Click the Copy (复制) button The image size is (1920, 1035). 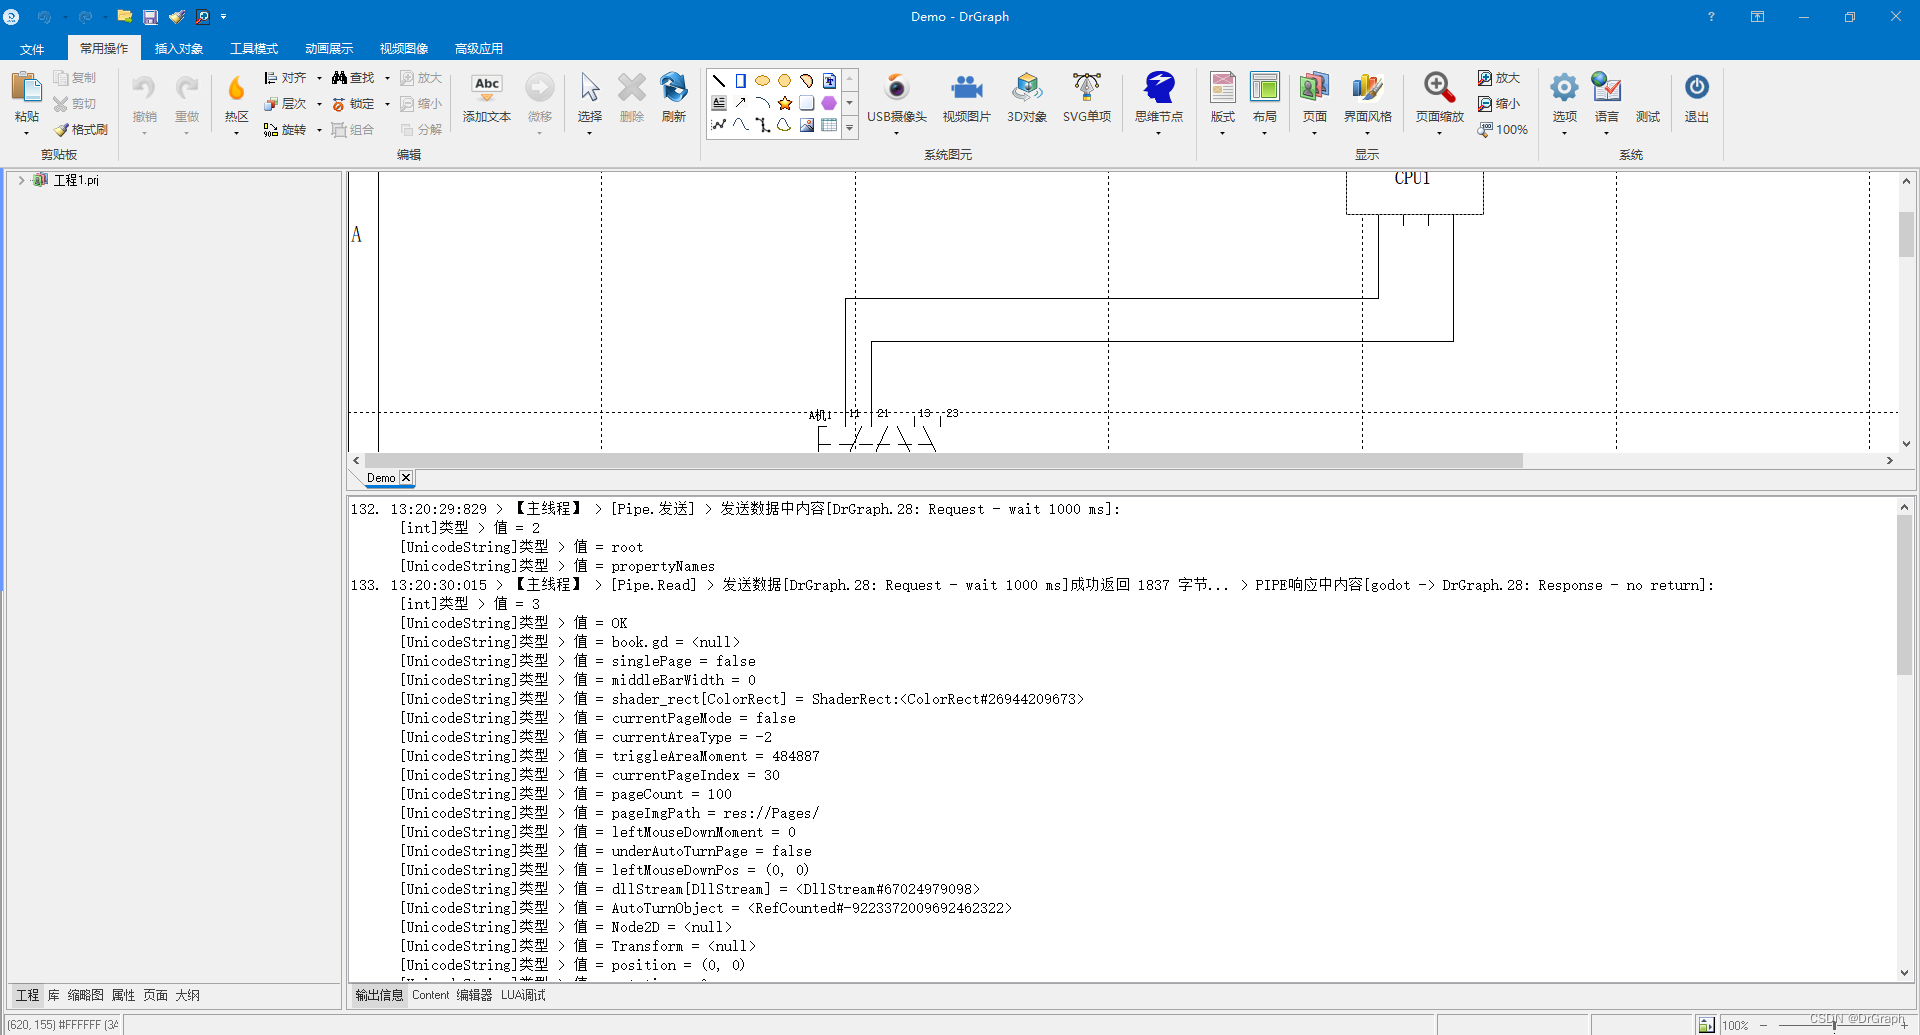(x=75, y=78)
